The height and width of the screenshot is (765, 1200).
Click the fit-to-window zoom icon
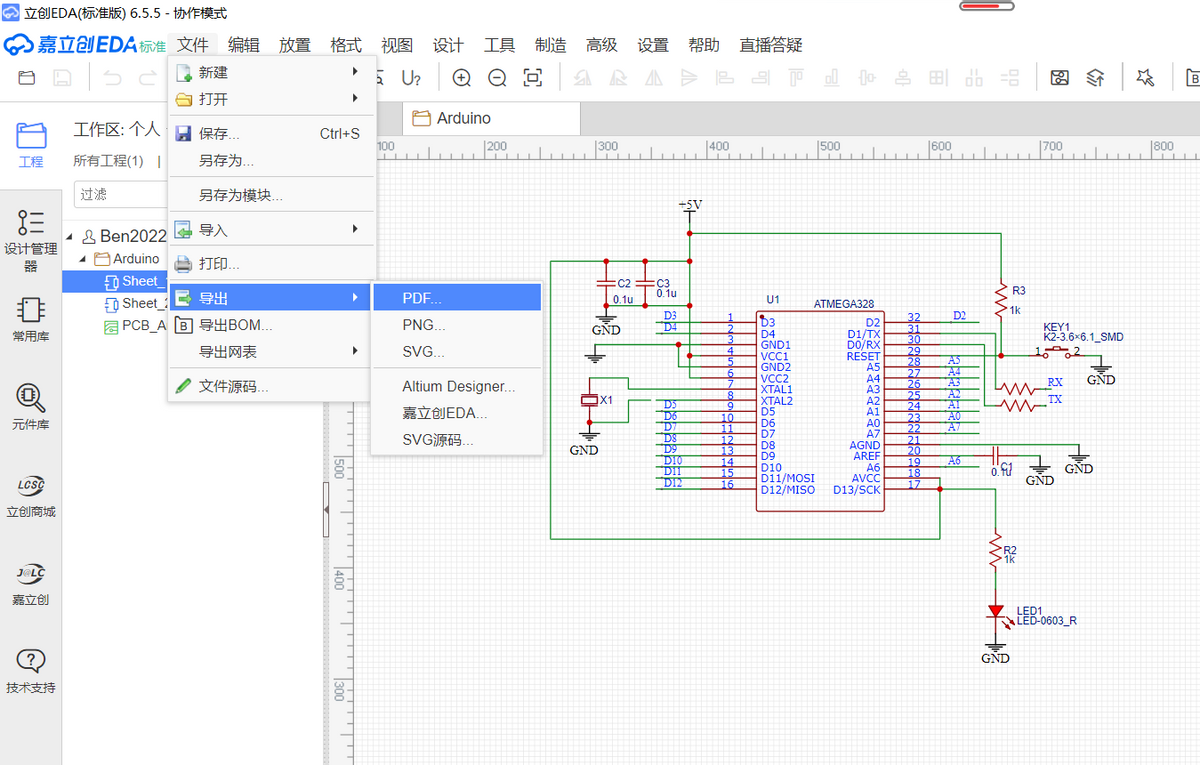pyautogui.click(x=533, y=78)
